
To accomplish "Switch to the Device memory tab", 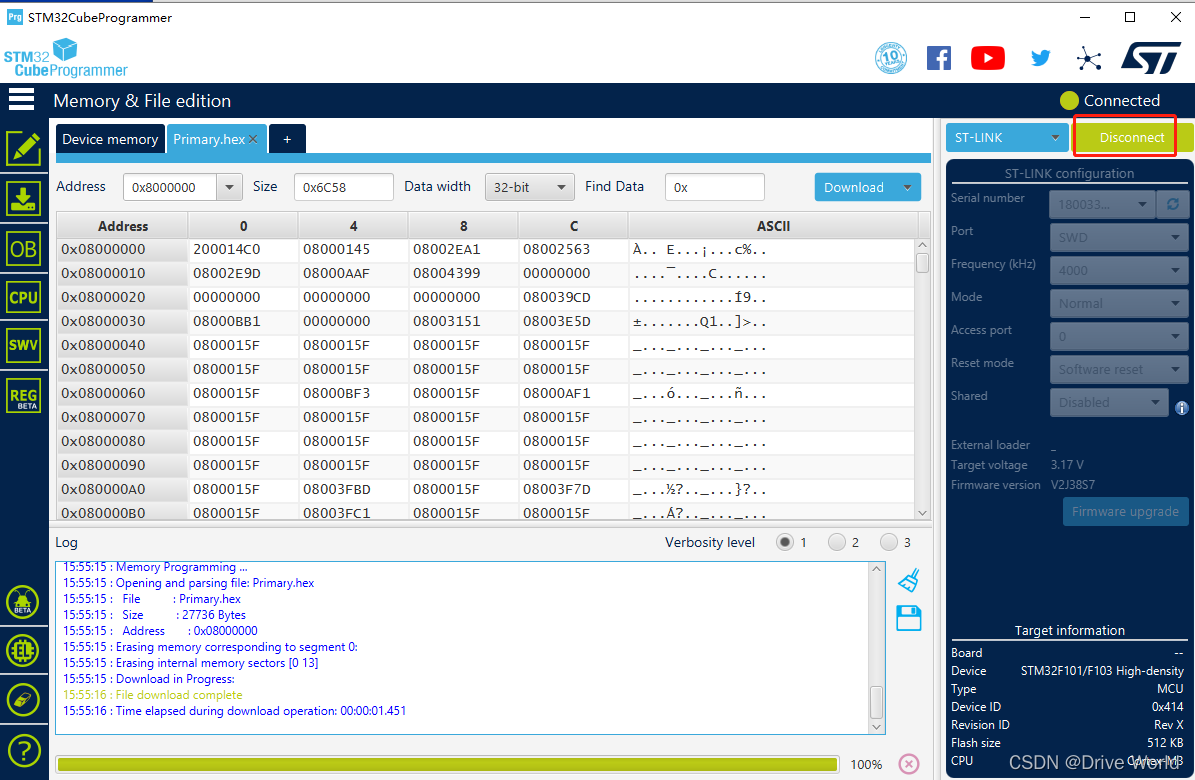I will click(110, 140).
